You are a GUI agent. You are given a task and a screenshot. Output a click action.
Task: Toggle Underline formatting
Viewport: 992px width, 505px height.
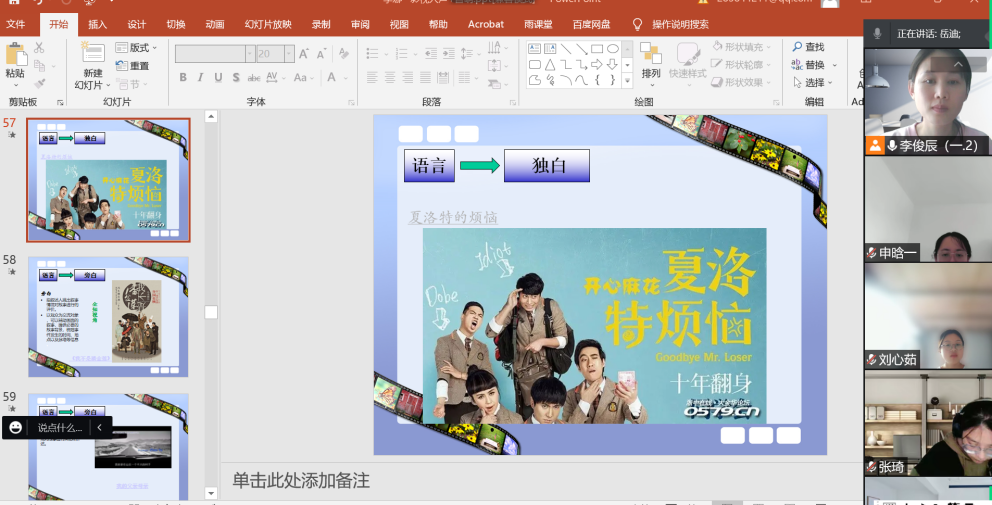tap(218, 77)
